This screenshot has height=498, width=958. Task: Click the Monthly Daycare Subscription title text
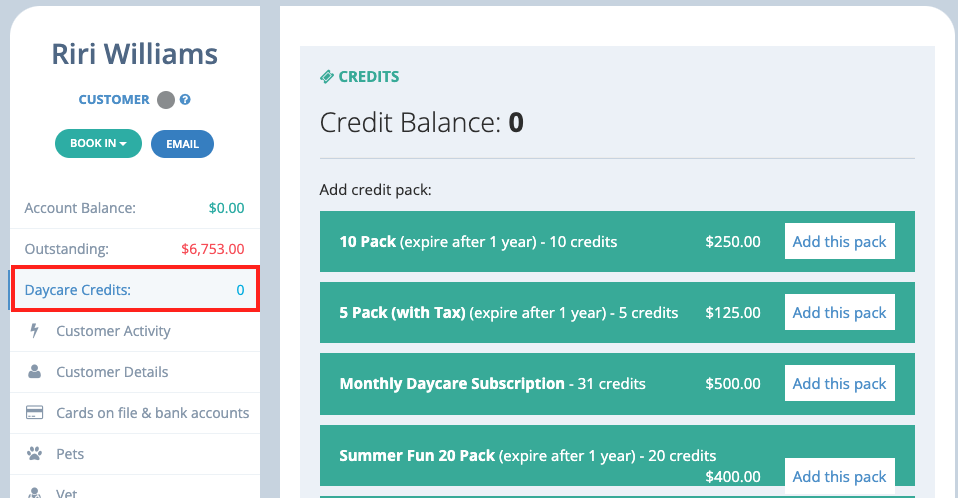[452, 383]
